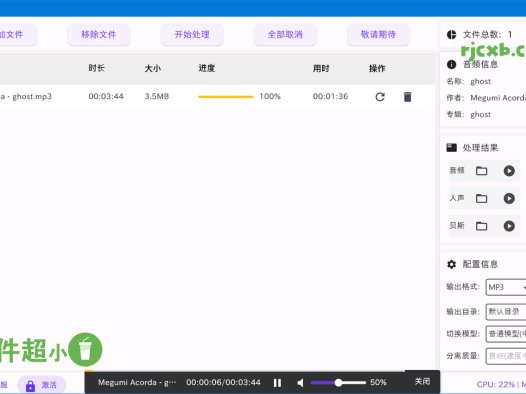Click the 移除文件 button
The width and height of the screenshot is (526, 394).
pyautogui.click(x=99, y=35)
